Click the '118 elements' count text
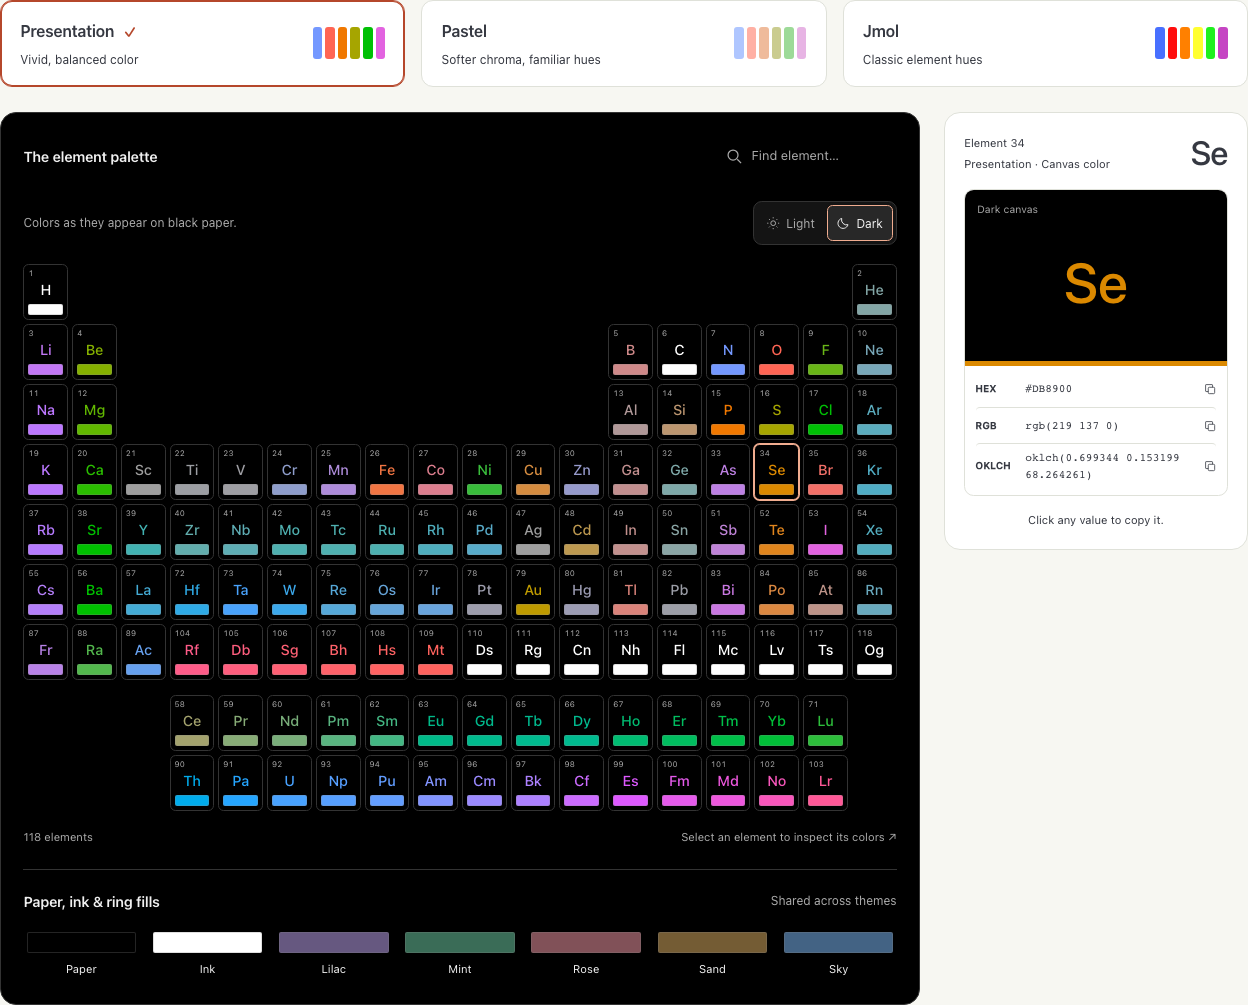Image resolution: width=1248 pixels, height=1005 pixels. coord(58,837)
